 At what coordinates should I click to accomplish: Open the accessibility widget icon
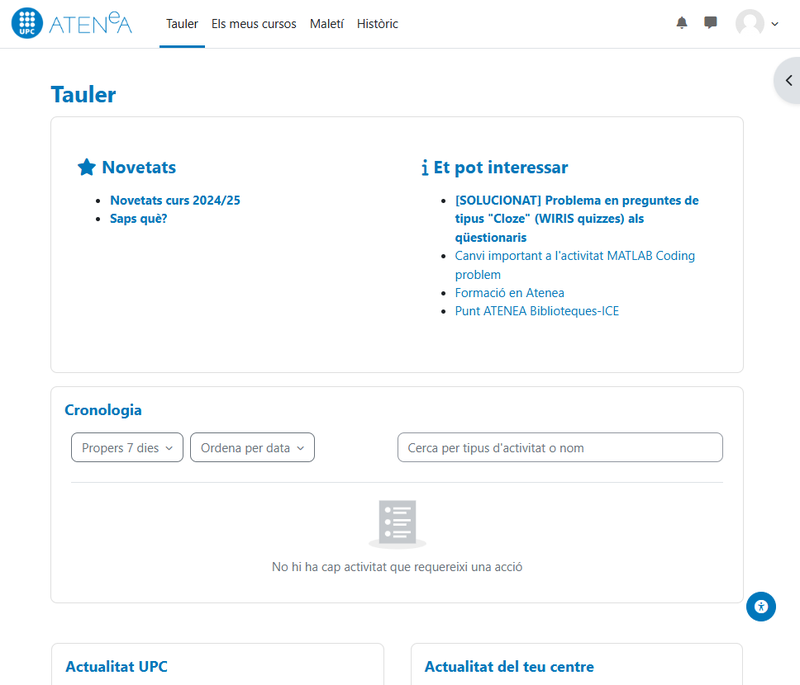coord(761,606)
